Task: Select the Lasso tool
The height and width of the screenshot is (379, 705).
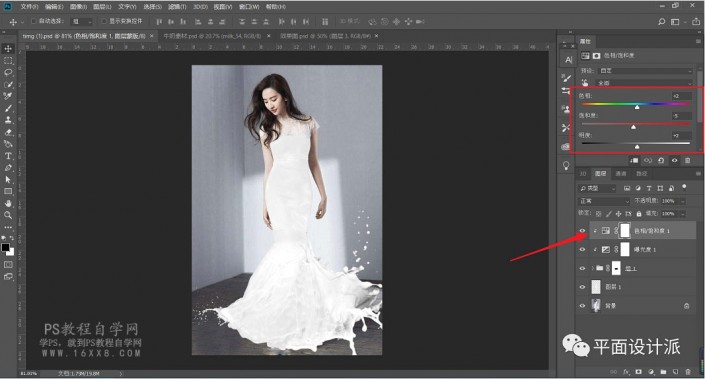Action: [8, 72]
